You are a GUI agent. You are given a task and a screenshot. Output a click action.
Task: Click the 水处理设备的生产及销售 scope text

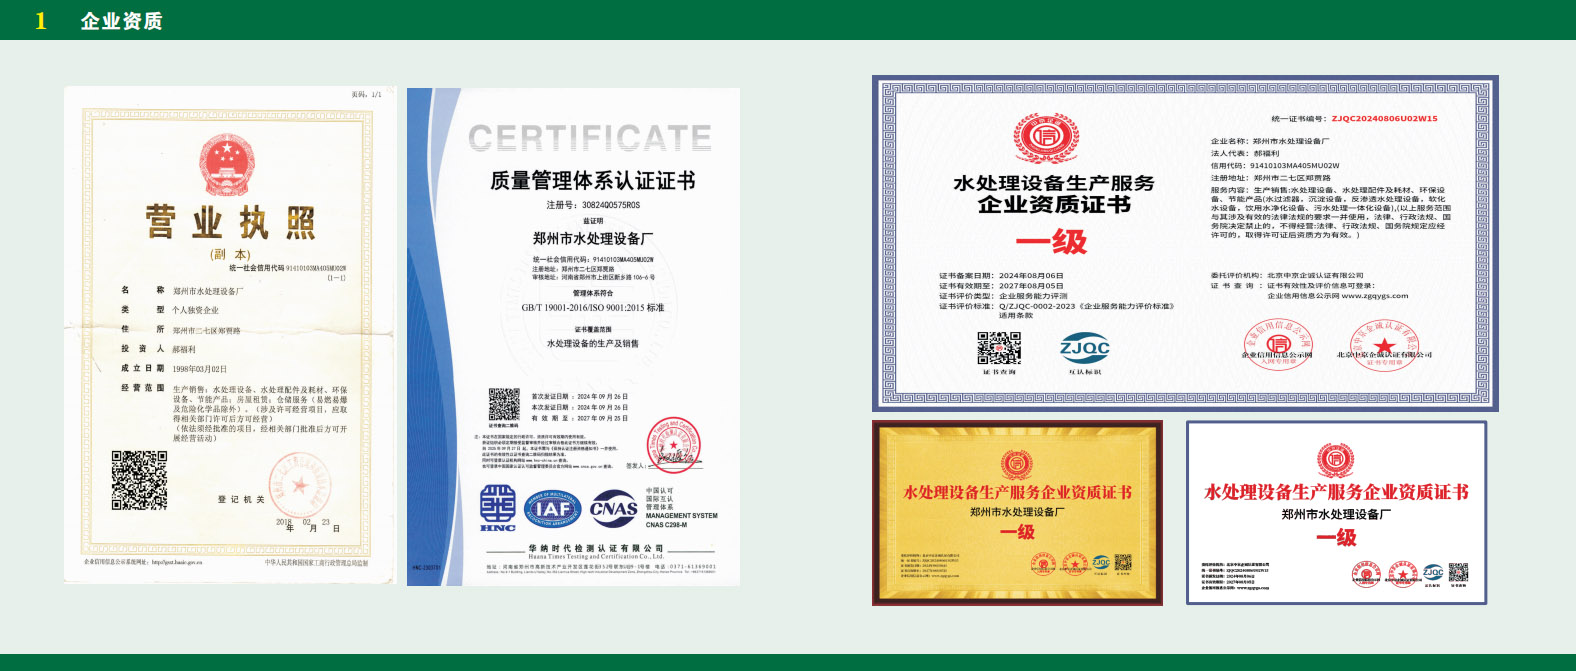pyautogui.click(x=593, y=343)
